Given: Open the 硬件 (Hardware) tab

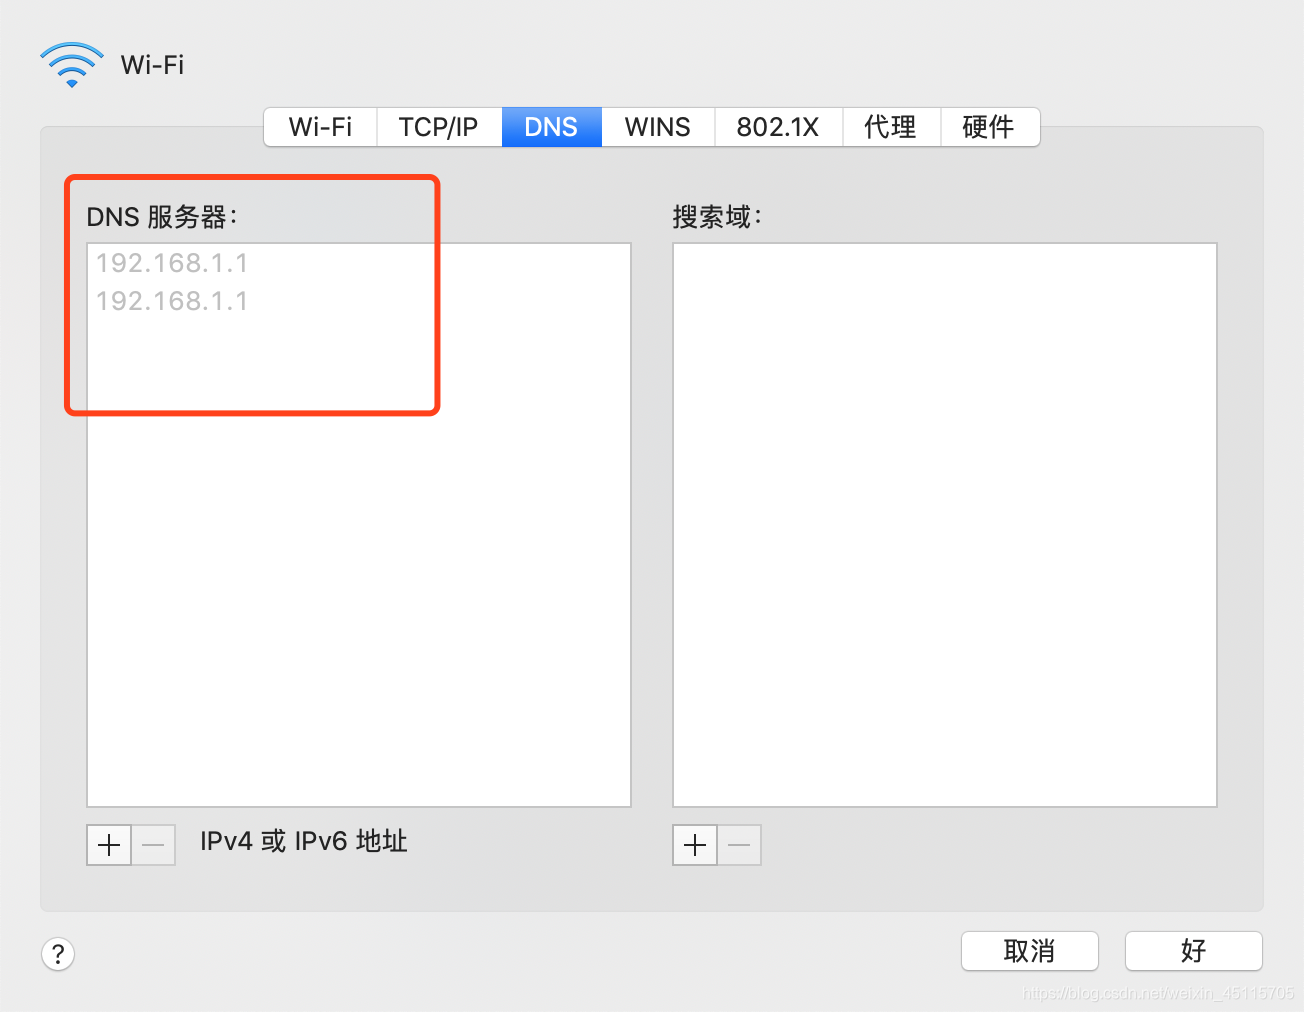Looking at the screenshot, I should point(989,127).
